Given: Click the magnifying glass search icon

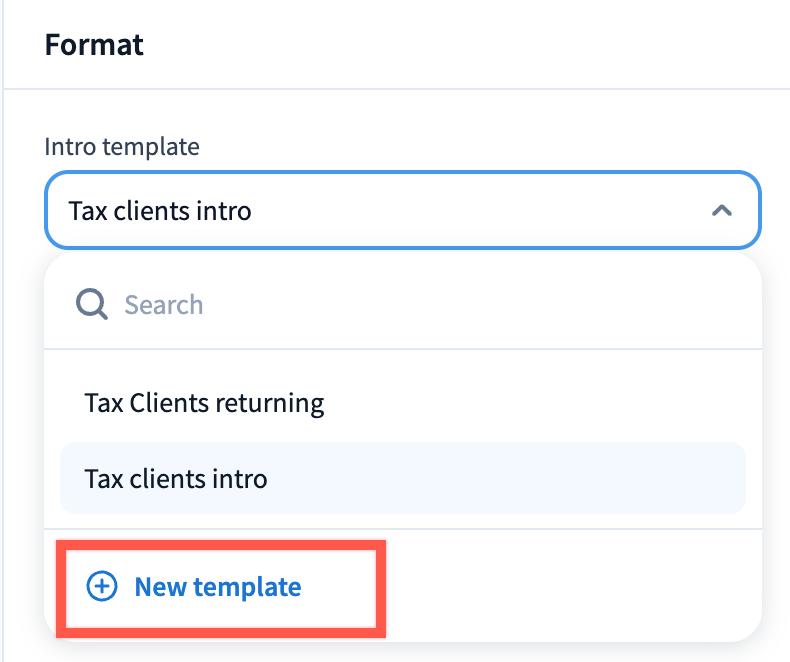Looking at the screenshot, I should tap(92, 304).
